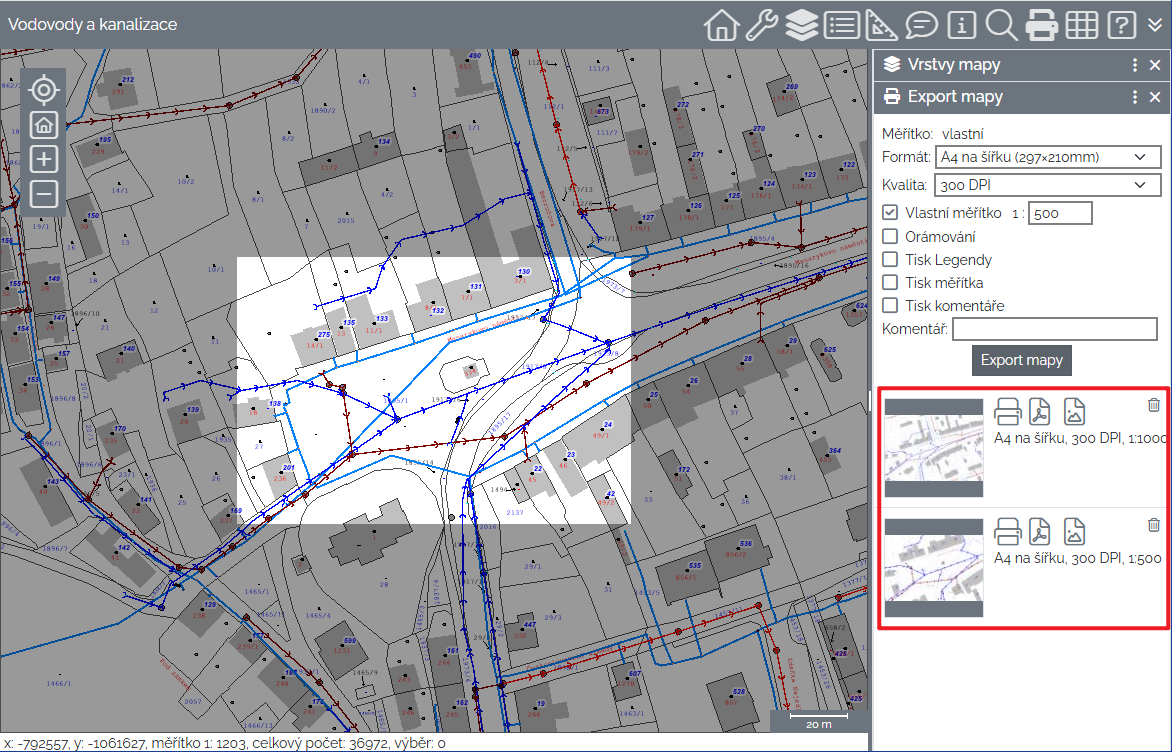Click the Export mapy button
The width and height of the screenshot is (1172, 752).
pyautogui.click(x=1021, y=360)
